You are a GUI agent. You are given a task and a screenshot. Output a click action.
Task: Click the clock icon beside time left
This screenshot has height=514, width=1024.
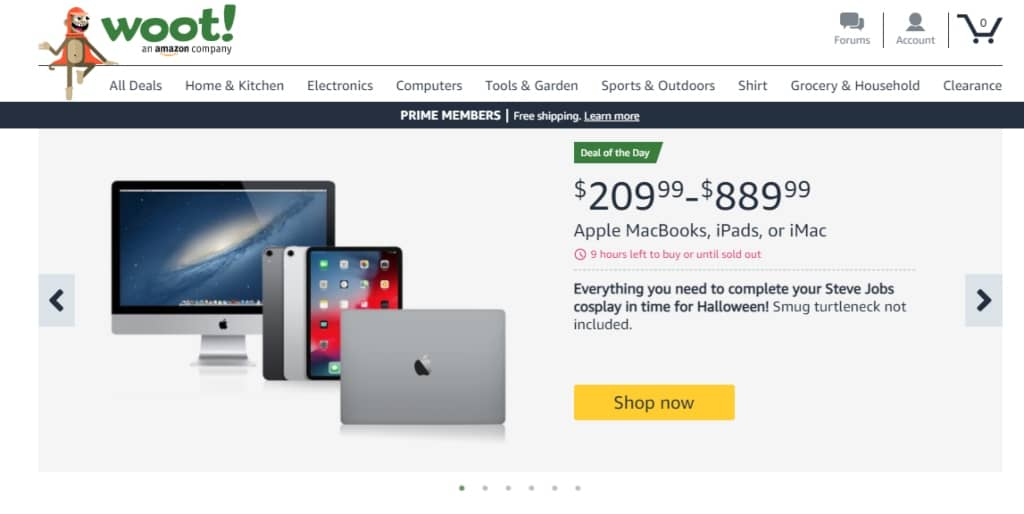coord(580,255)
